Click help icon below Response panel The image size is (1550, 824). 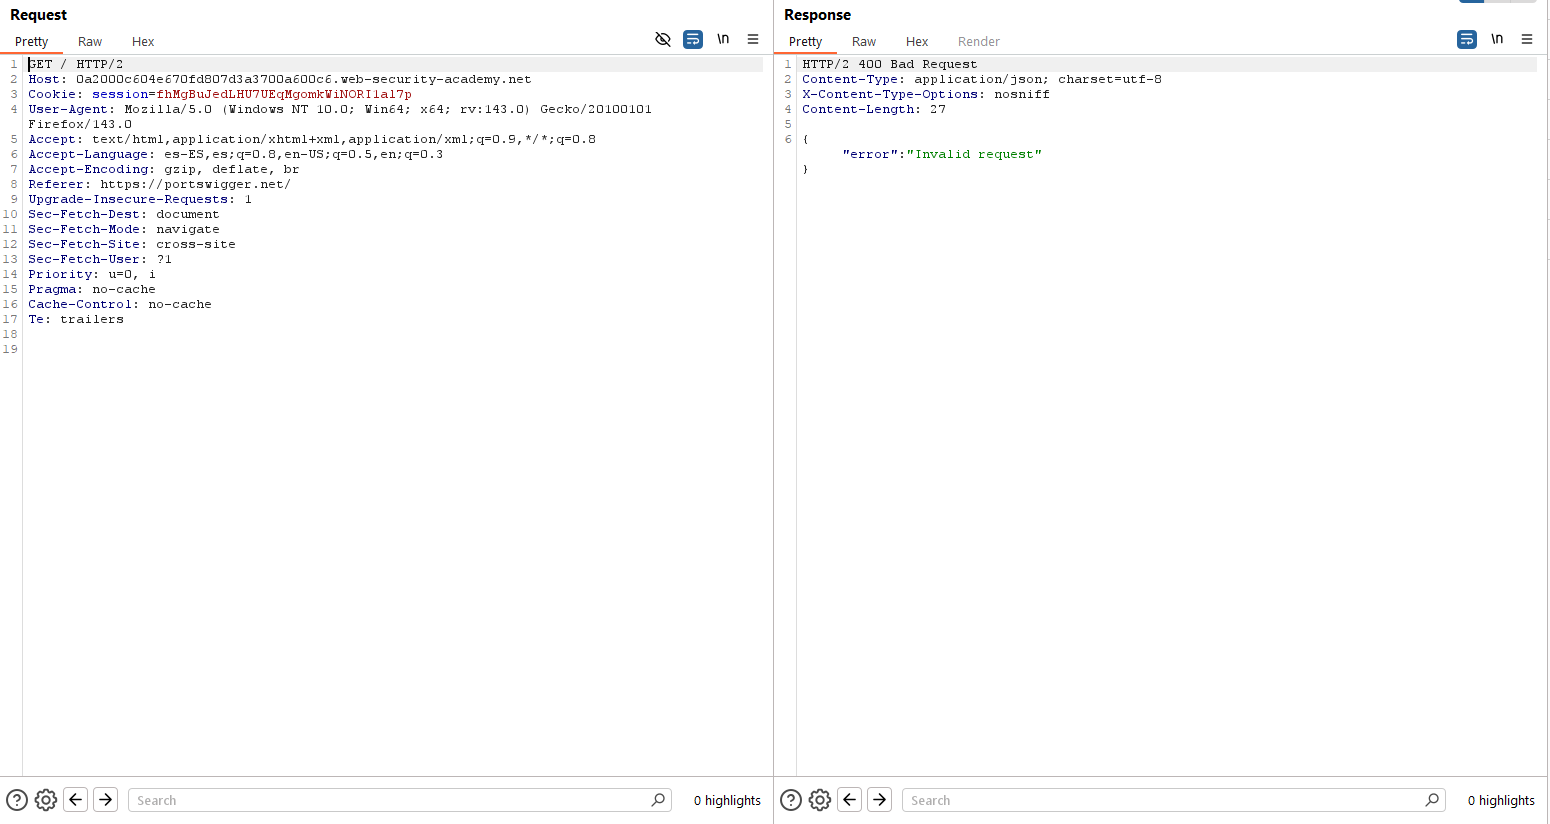coord(791,800)
